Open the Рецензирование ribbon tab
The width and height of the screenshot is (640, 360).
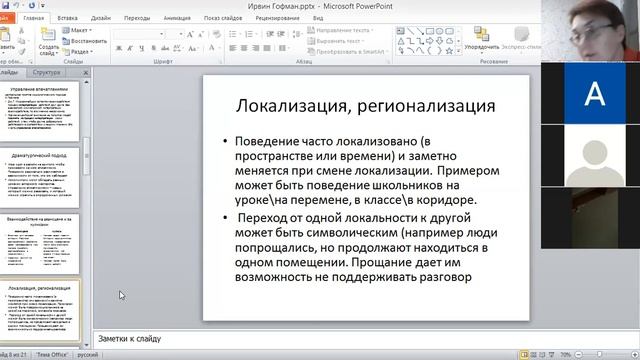(x=277, y=18)
